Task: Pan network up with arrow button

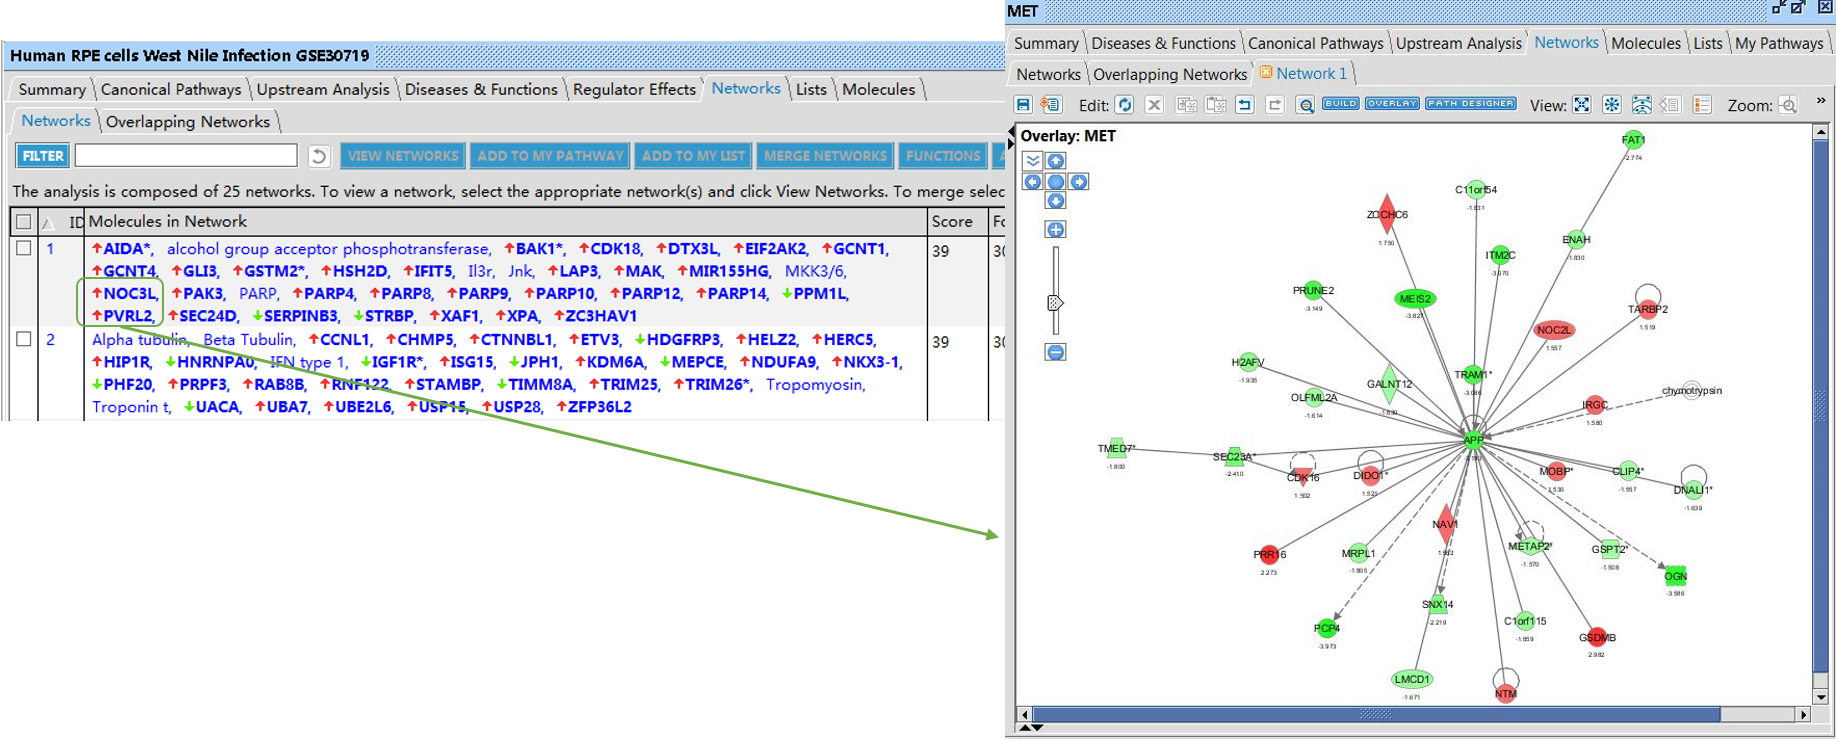Action: (1056, 161)
